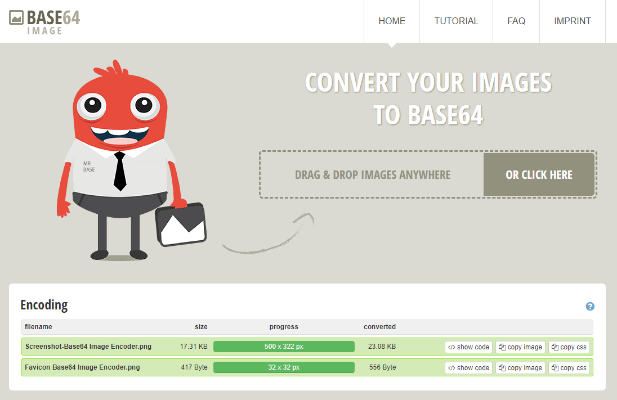This screenshot has height=400, width=617.
Task: Go to the Home tab
Action: point(391,21)
